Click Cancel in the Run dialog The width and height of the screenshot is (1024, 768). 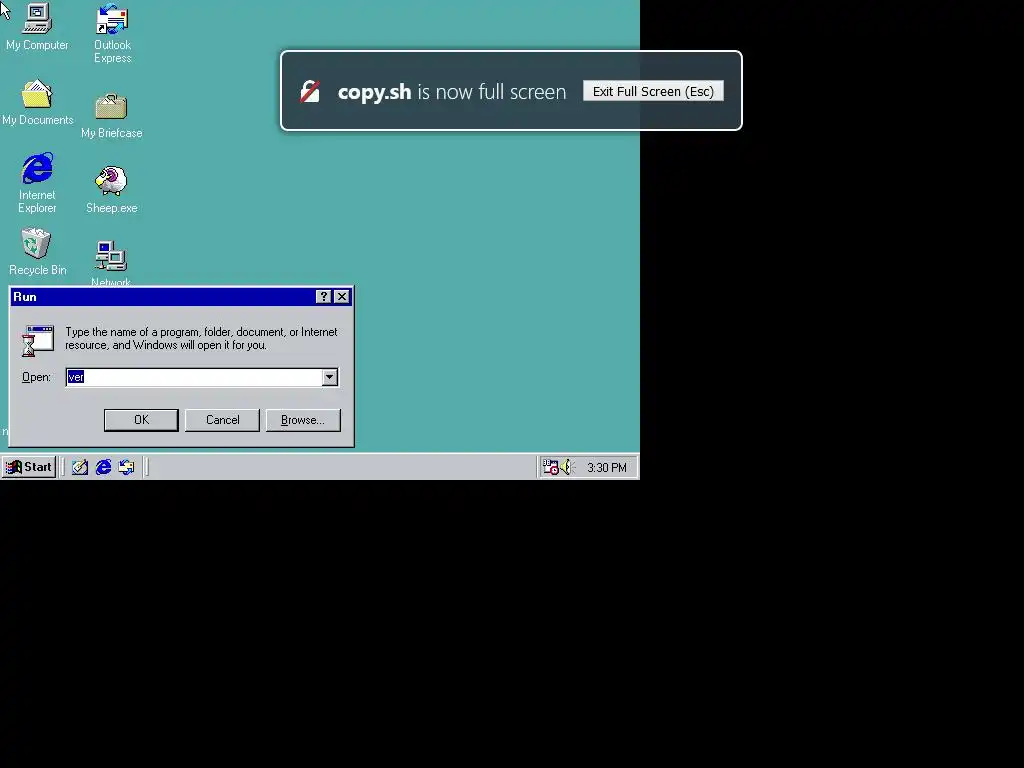222,420
